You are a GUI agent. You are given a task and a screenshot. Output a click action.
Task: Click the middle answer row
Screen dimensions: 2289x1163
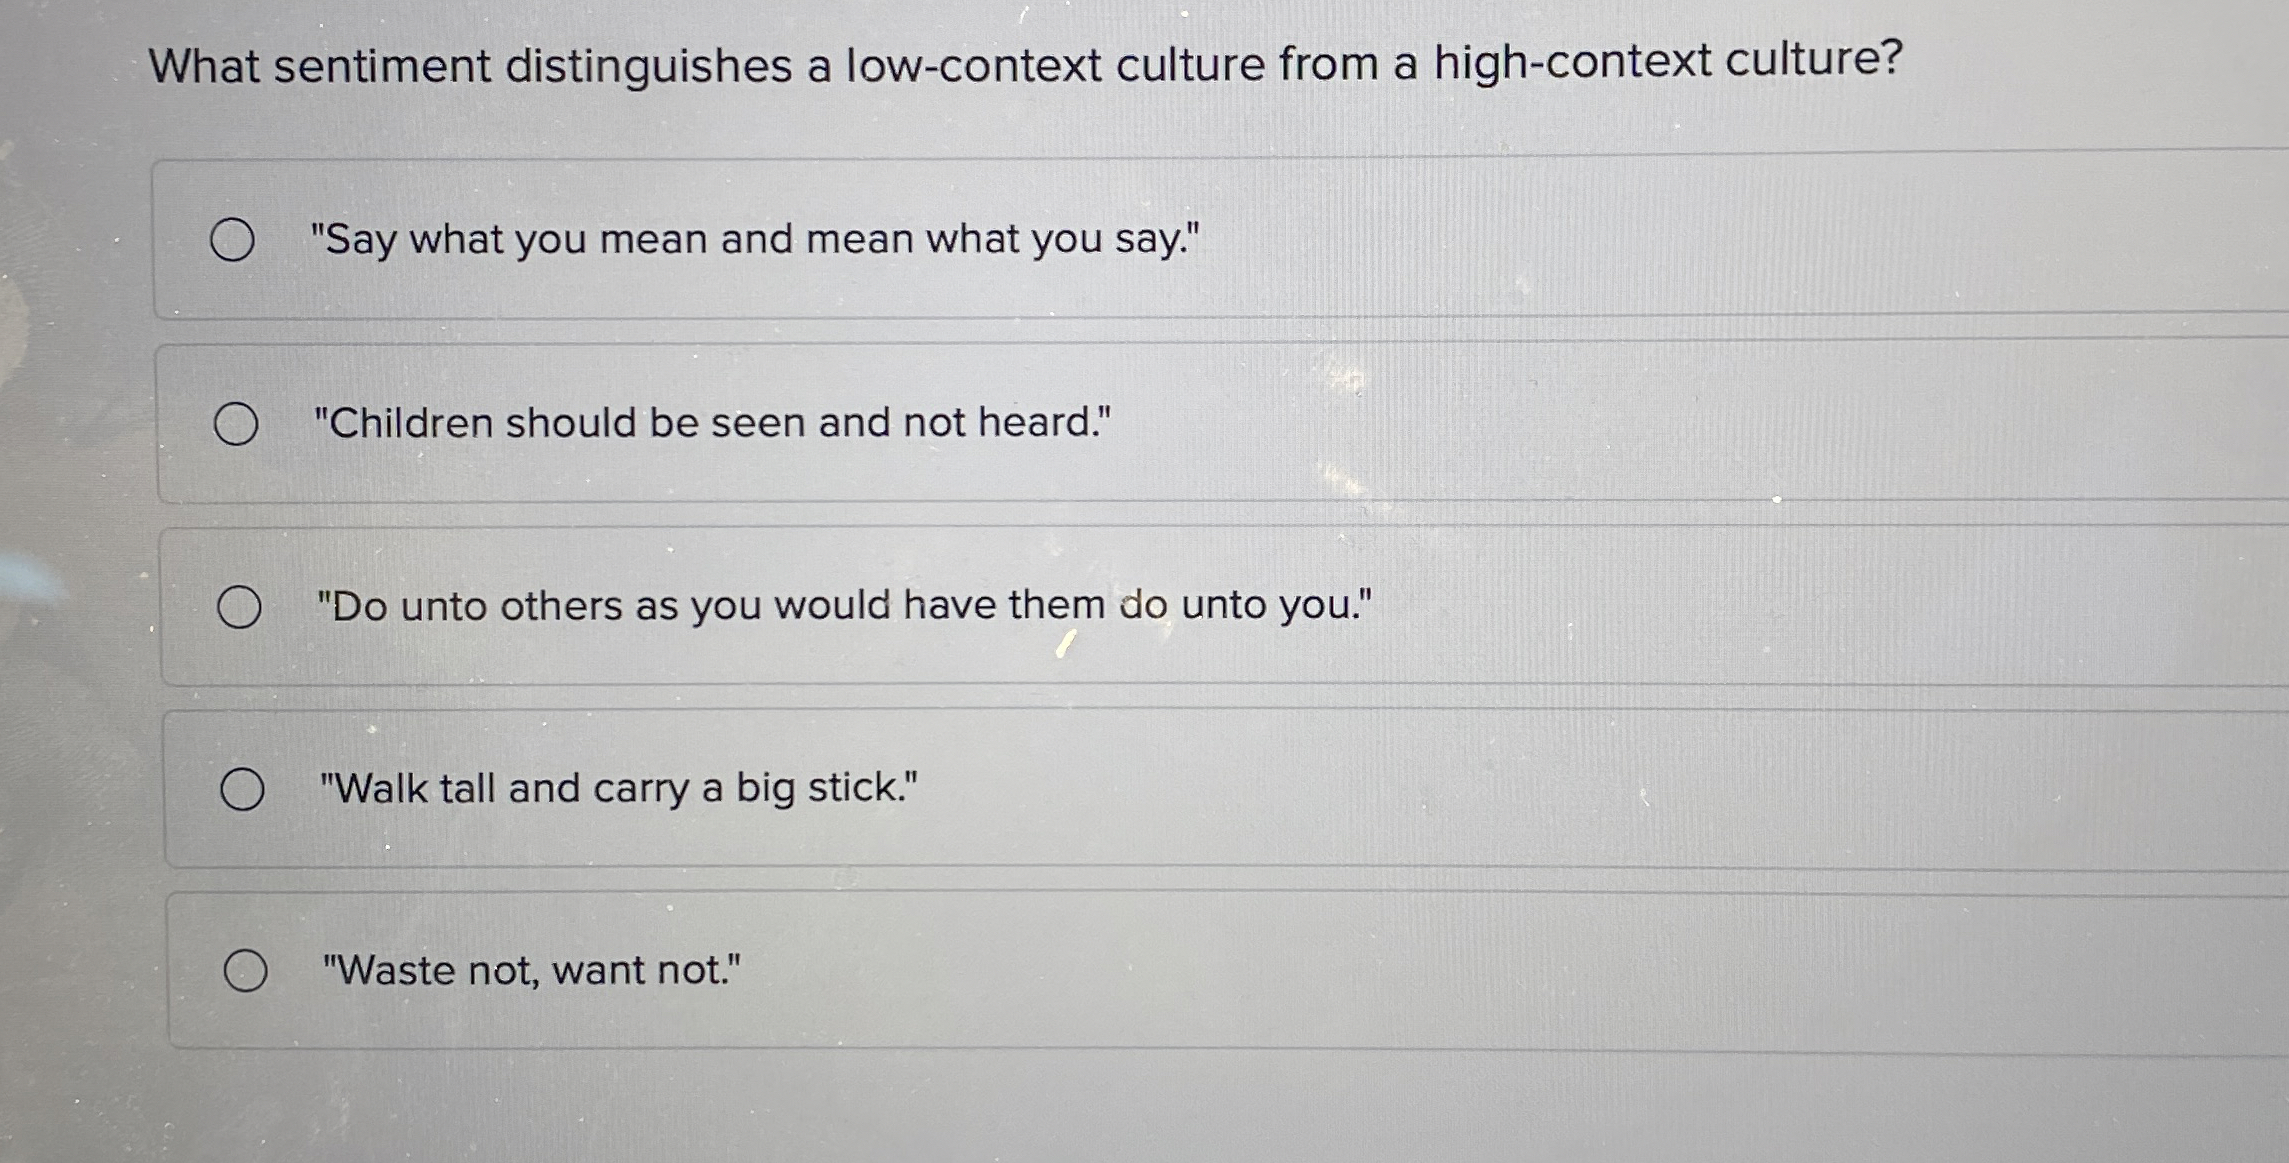tap(1100, 604)
